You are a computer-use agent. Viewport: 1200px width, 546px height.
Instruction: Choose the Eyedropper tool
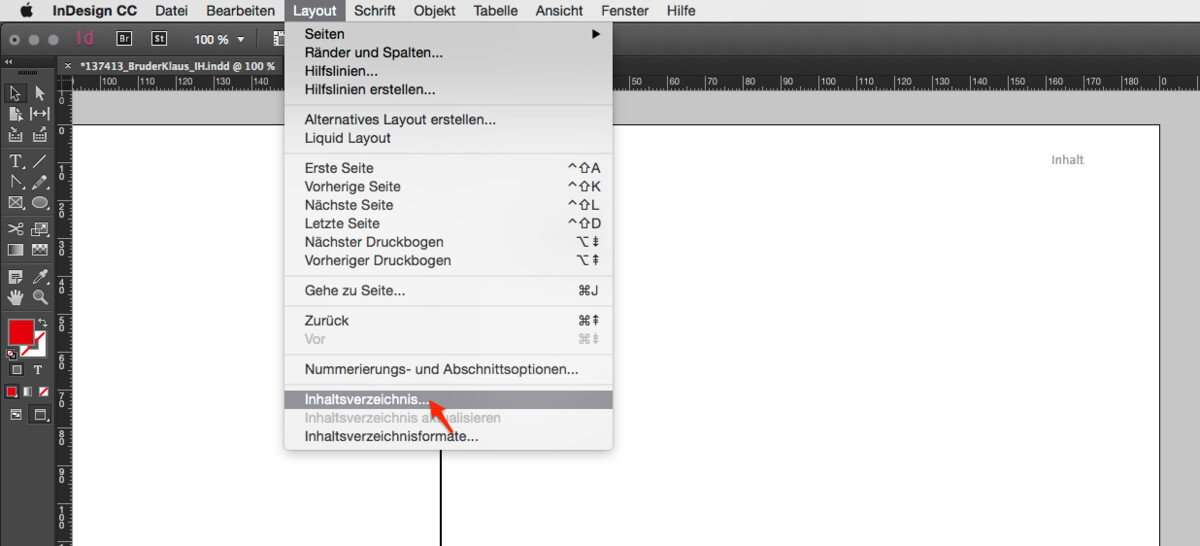(x=40, y=276)
